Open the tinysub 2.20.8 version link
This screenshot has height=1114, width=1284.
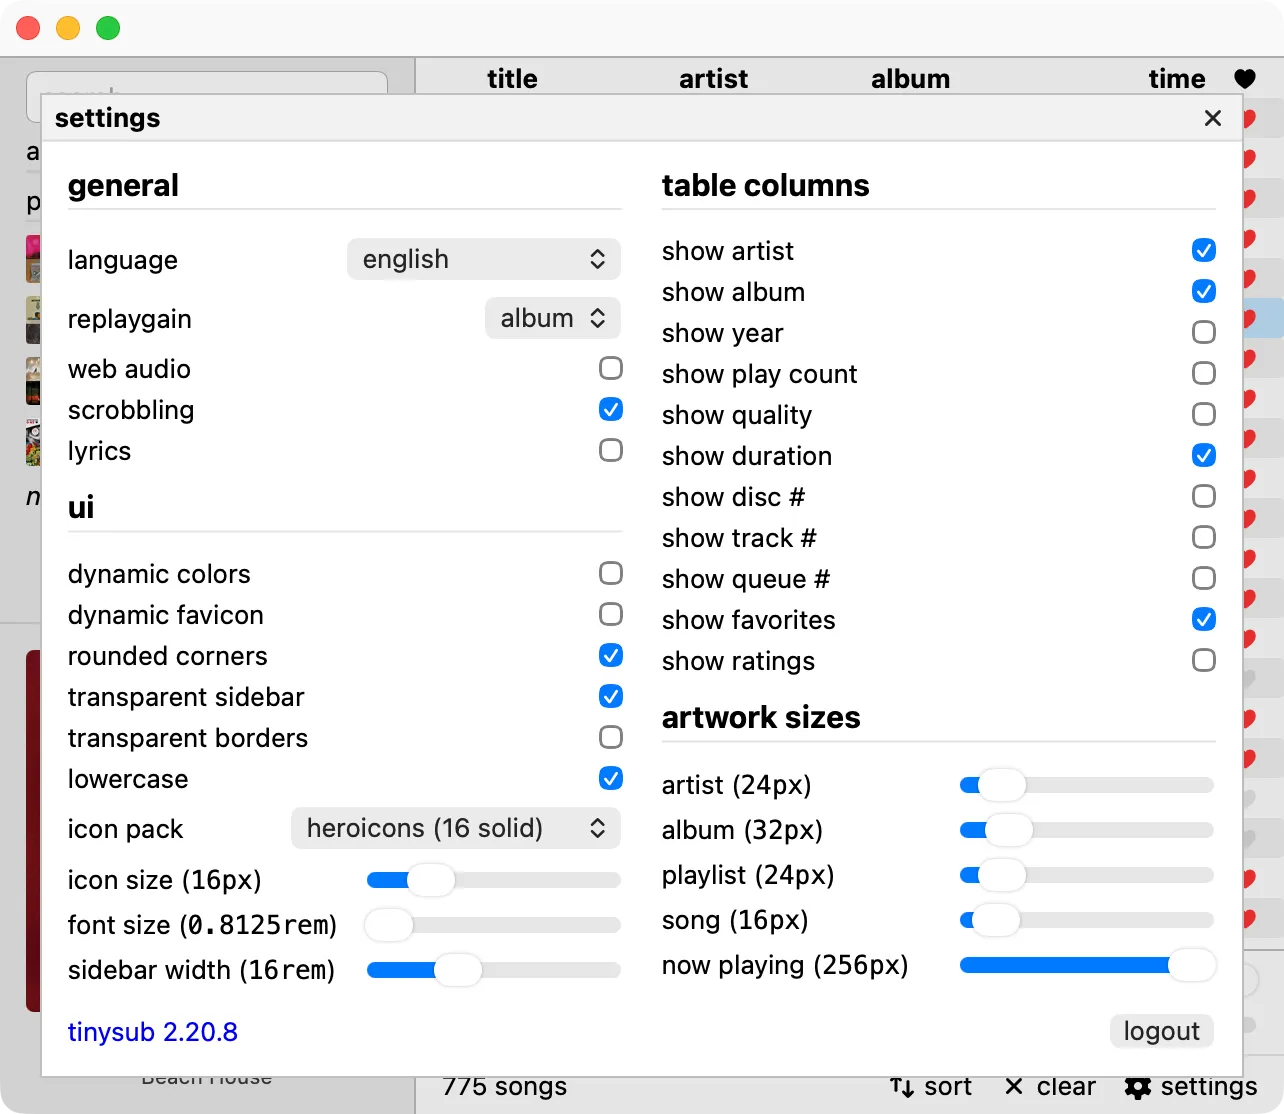(153, 1032)
